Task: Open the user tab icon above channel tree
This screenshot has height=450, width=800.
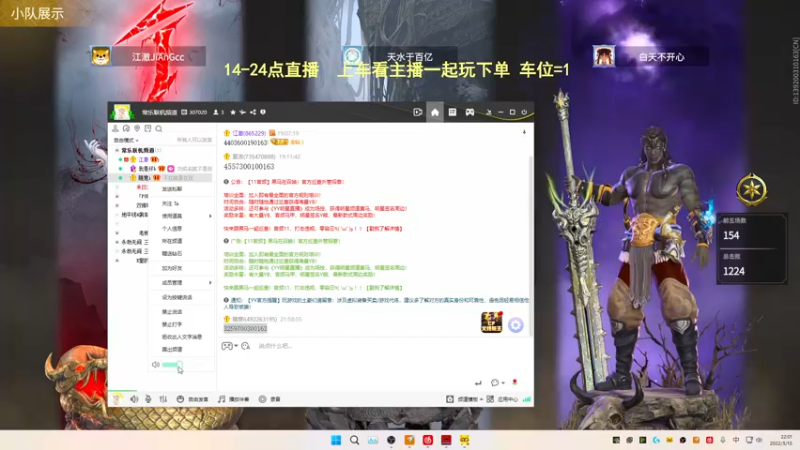Action: tap(115, 129)
